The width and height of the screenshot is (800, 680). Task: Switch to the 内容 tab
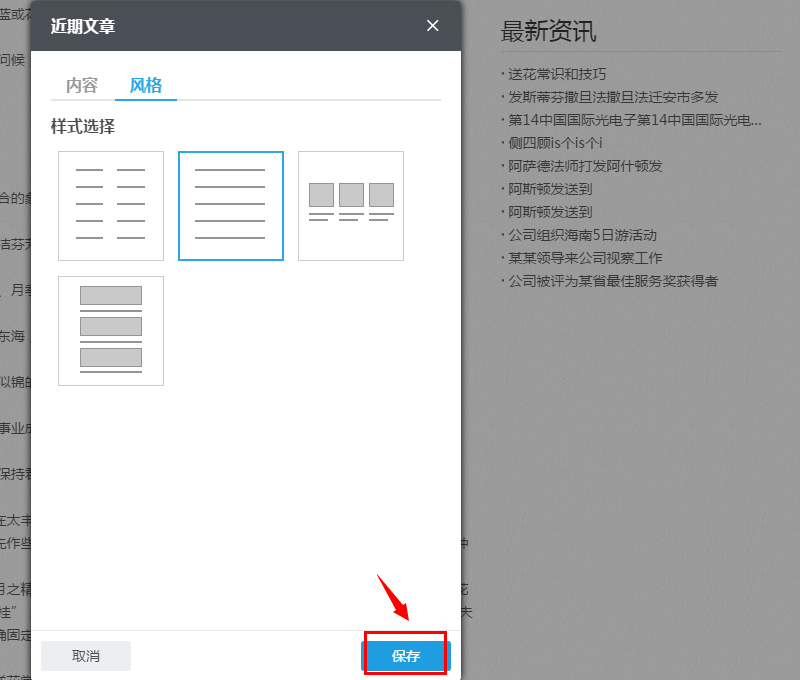(82, 85)
